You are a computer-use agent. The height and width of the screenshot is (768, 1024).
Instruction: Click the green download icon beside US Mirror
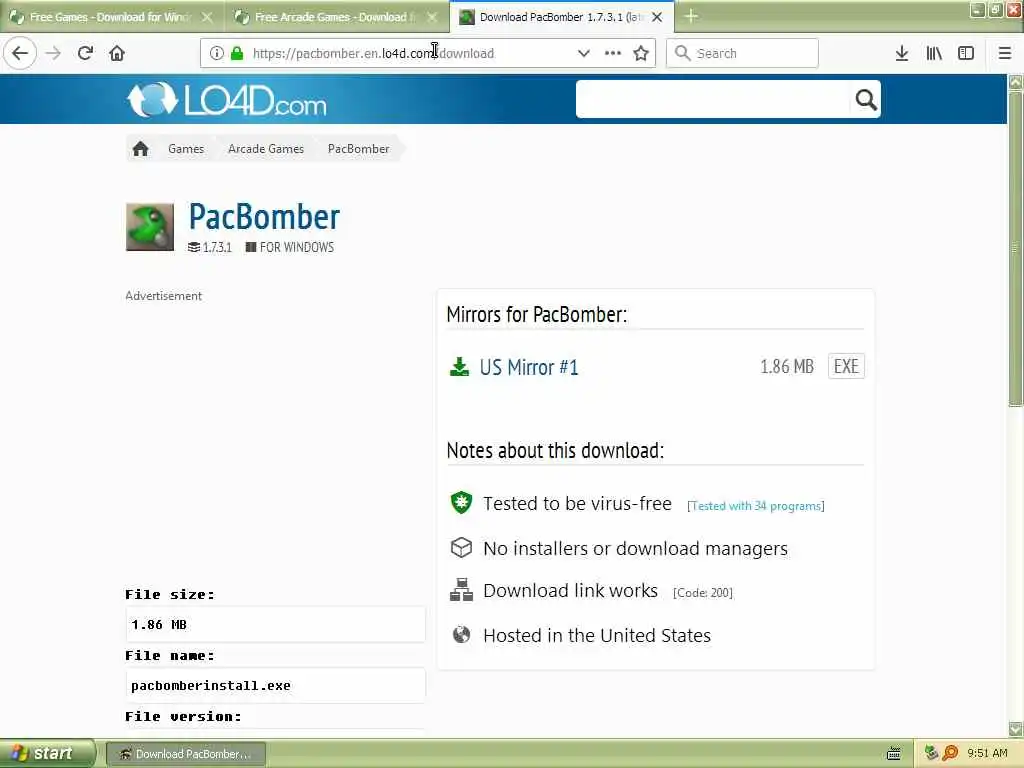coord(460,367)
